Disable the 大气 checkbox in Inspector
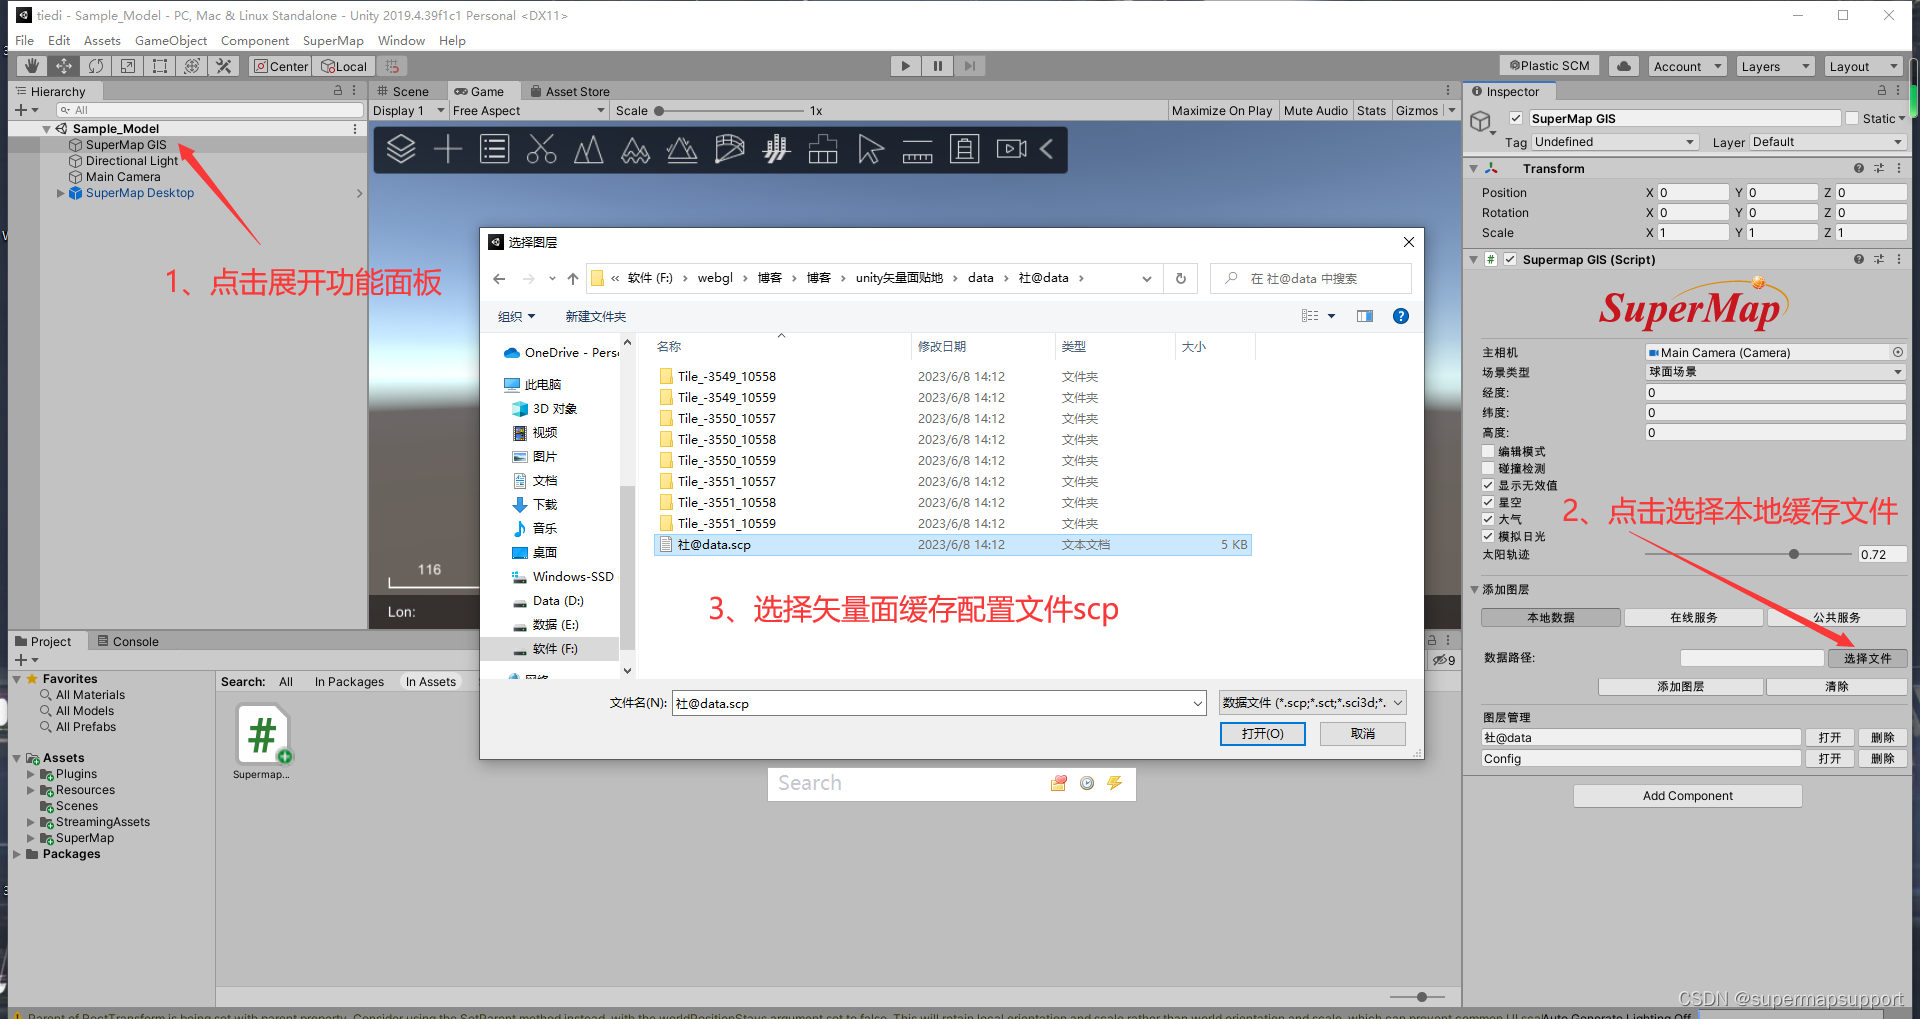Image resolution: width=1920 pixels, height=1019 pixels. click(1487, 519)
